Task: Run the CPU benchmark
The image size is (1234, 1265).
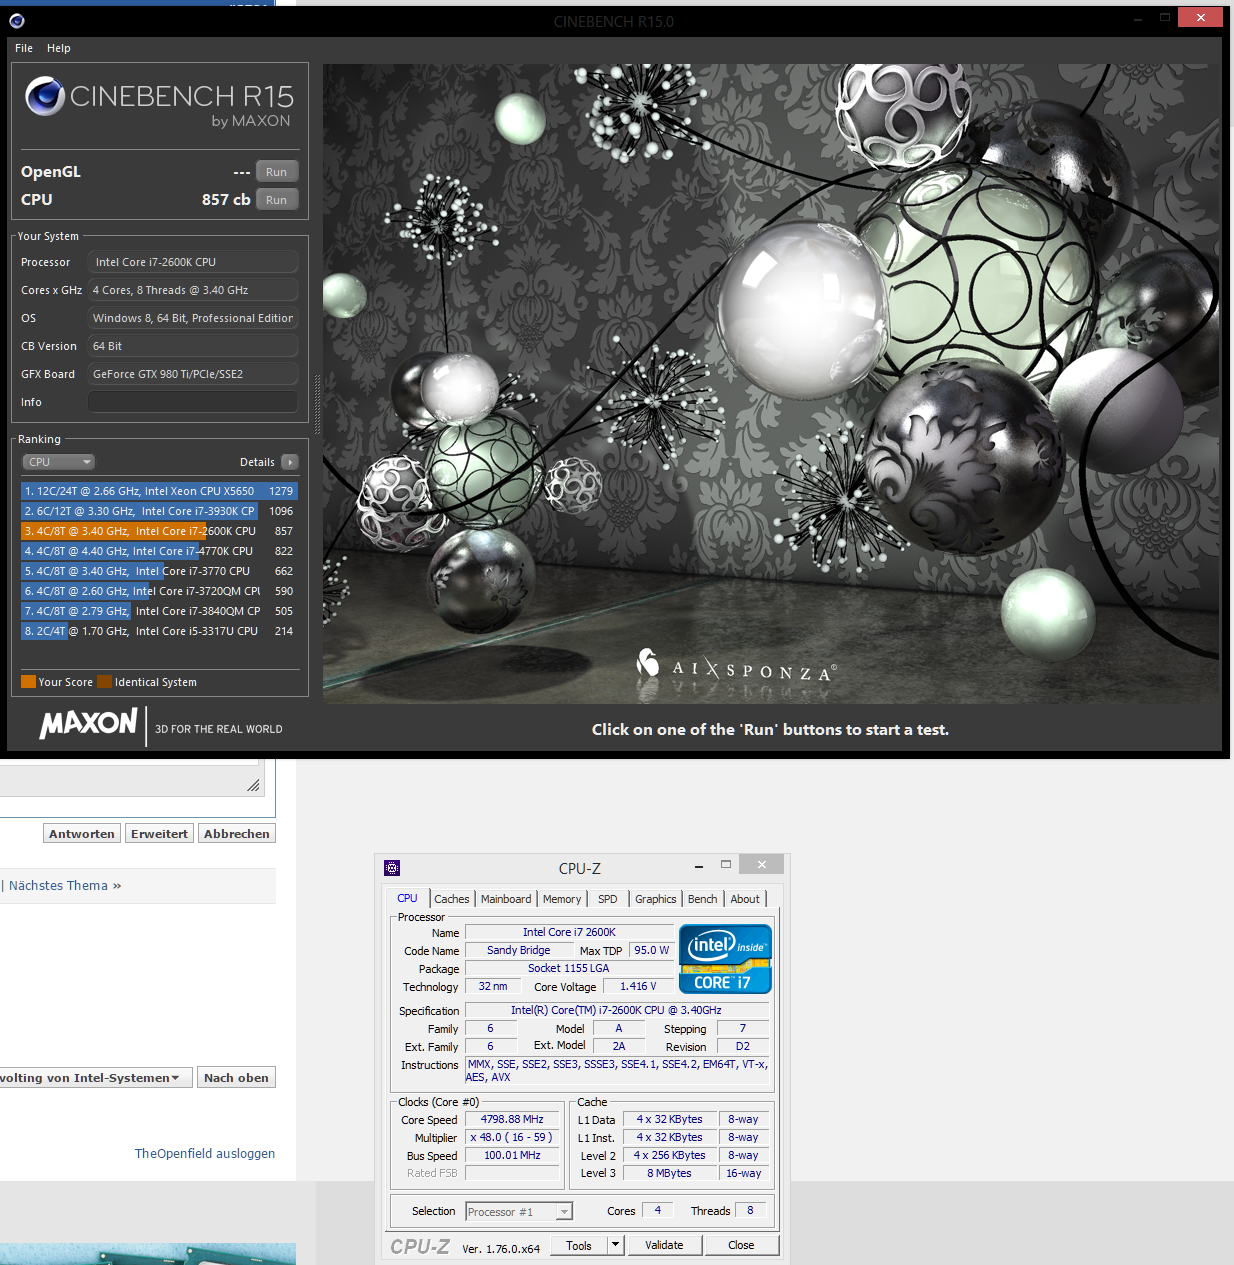Action: click(277, 200)
